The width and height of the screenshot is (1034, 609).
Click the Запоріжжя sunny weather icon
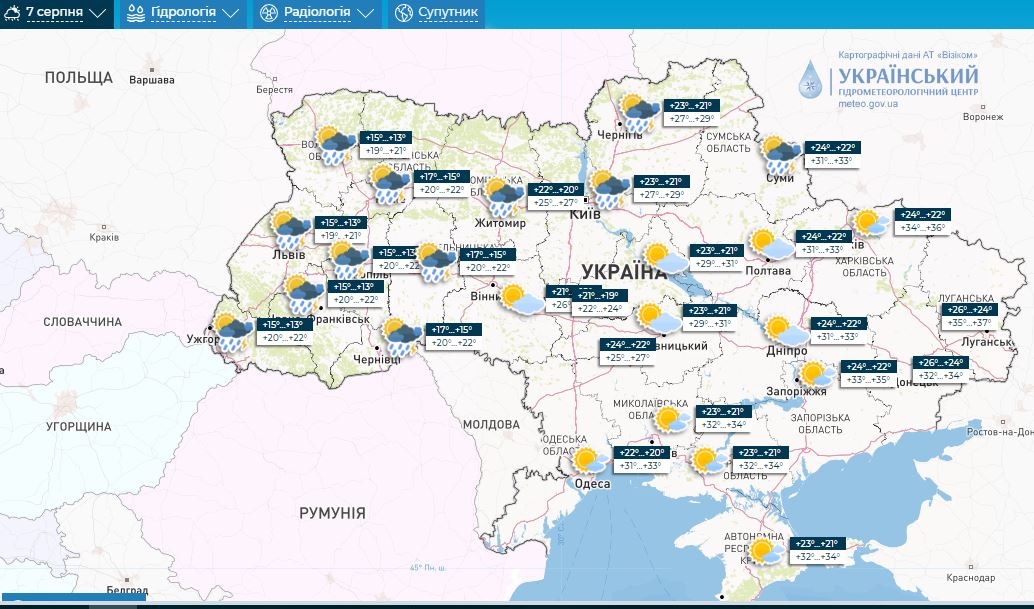pos(816,373)
